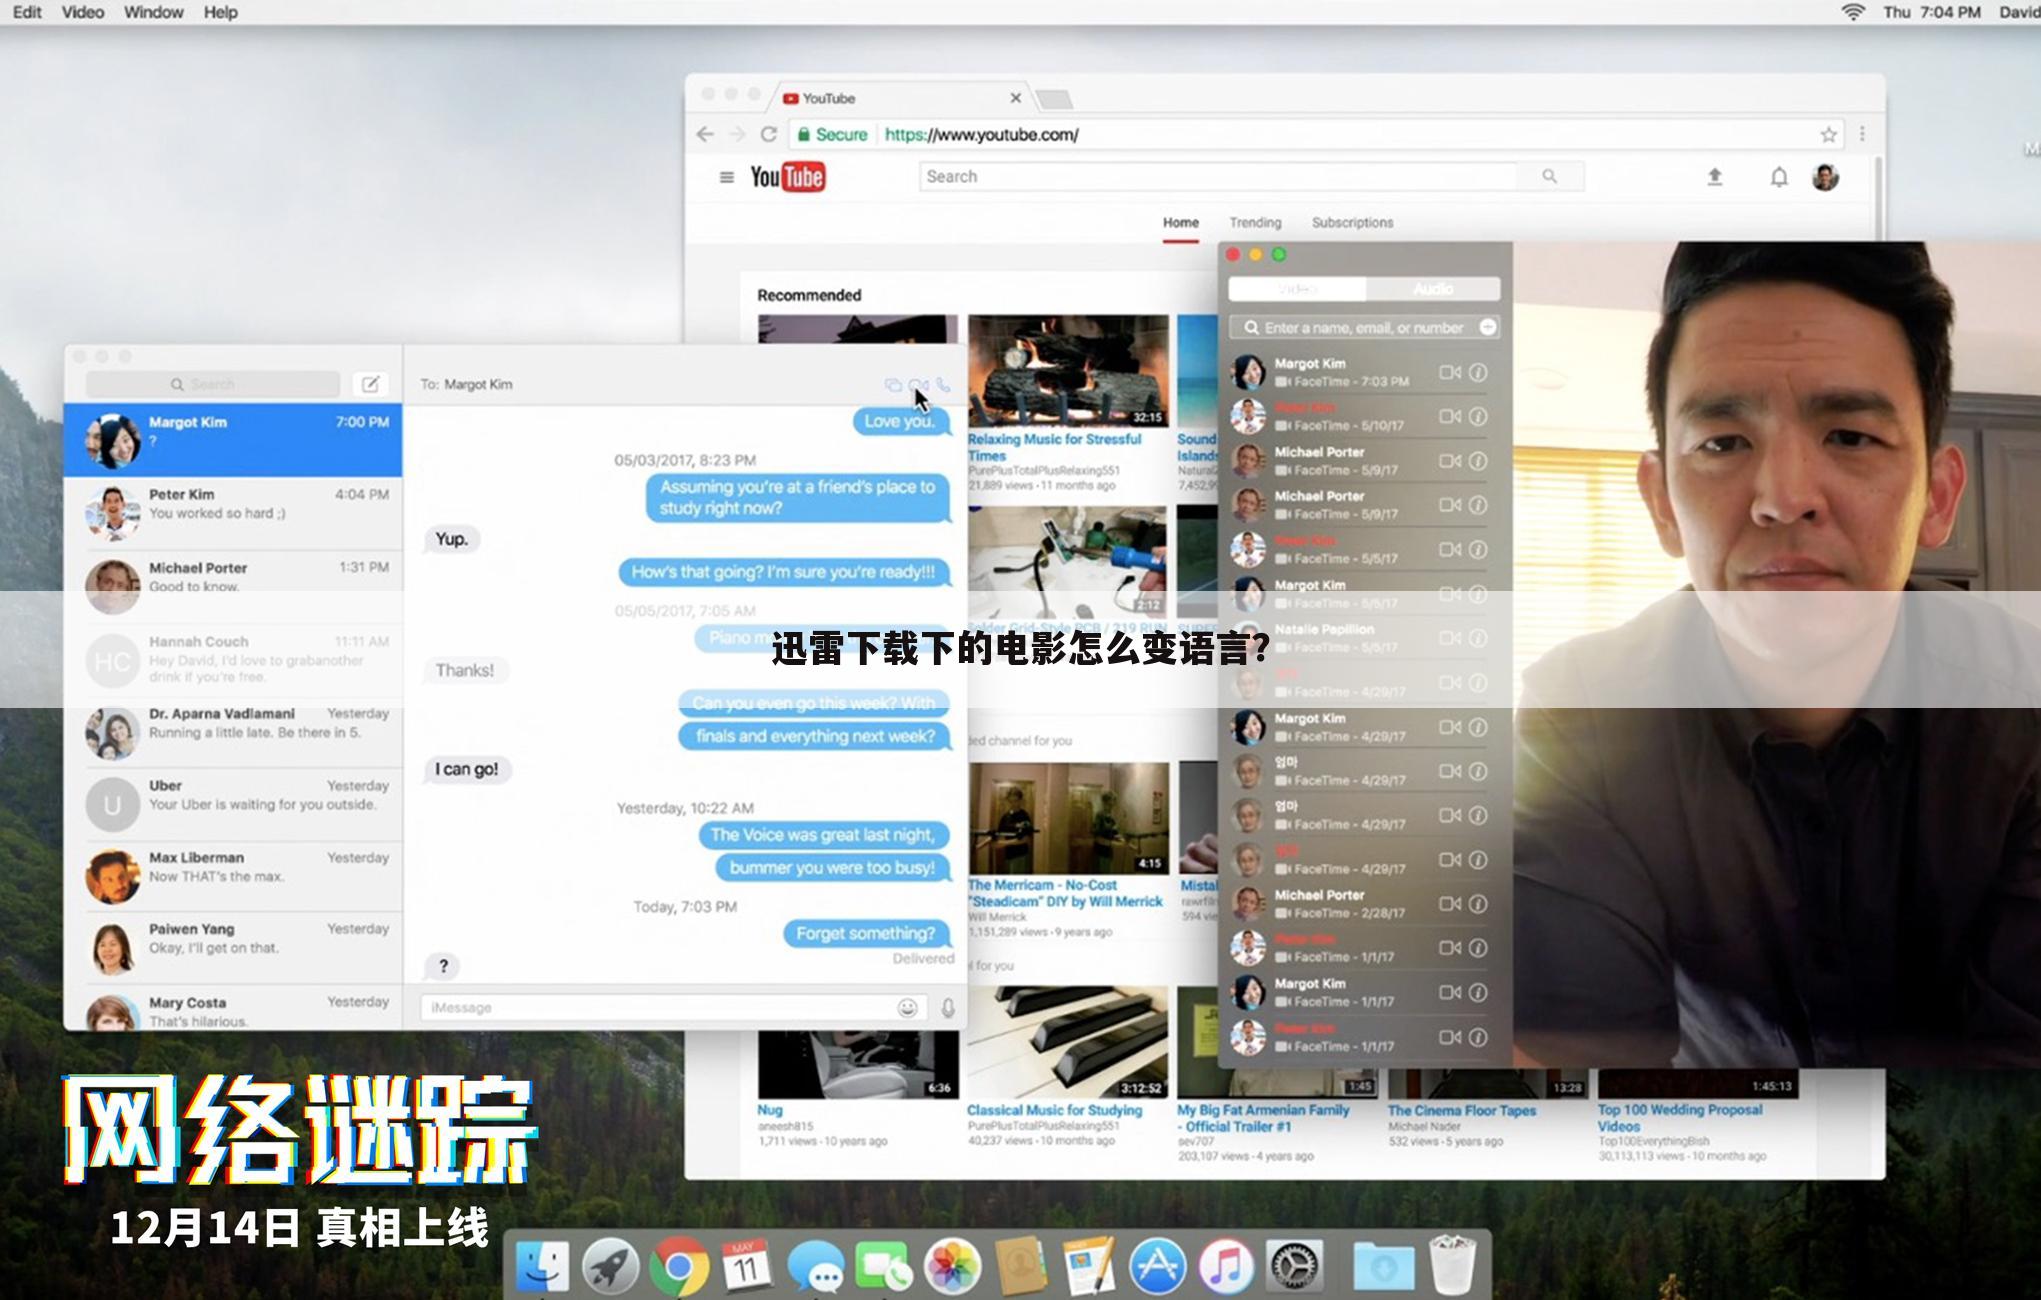Open Dr. Aparna Vadlamani conversation
This screenshot has height=1300, width=2041.
click(233, 733)
